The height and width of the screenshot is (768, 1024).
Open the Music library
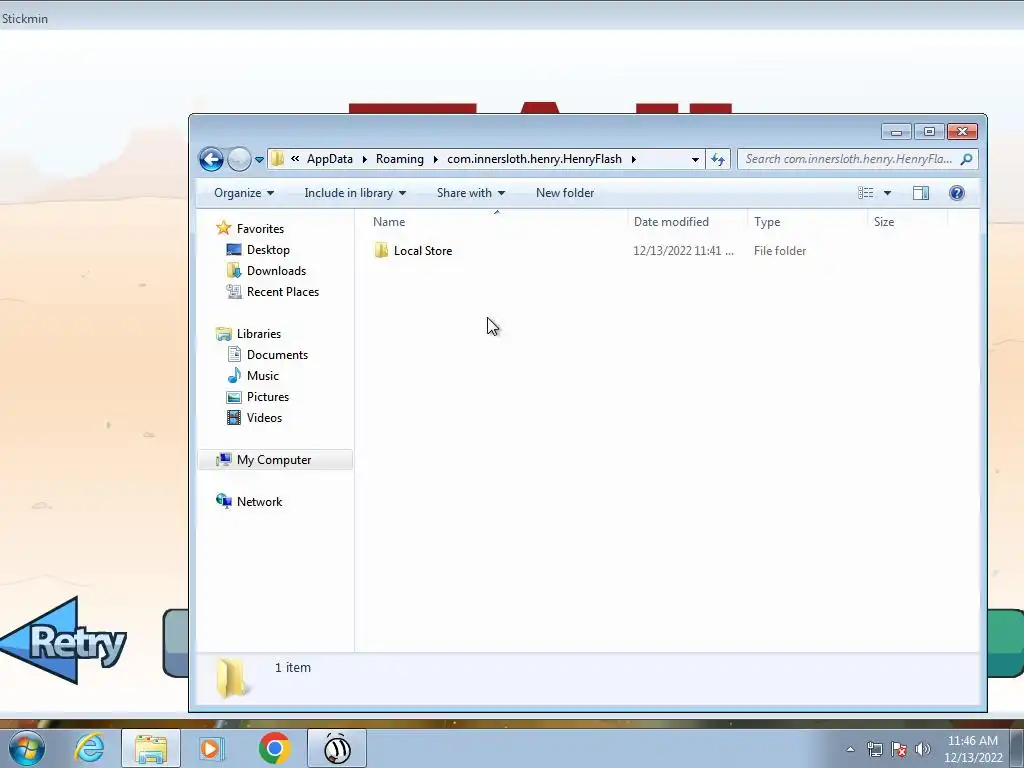coord(263,376)
